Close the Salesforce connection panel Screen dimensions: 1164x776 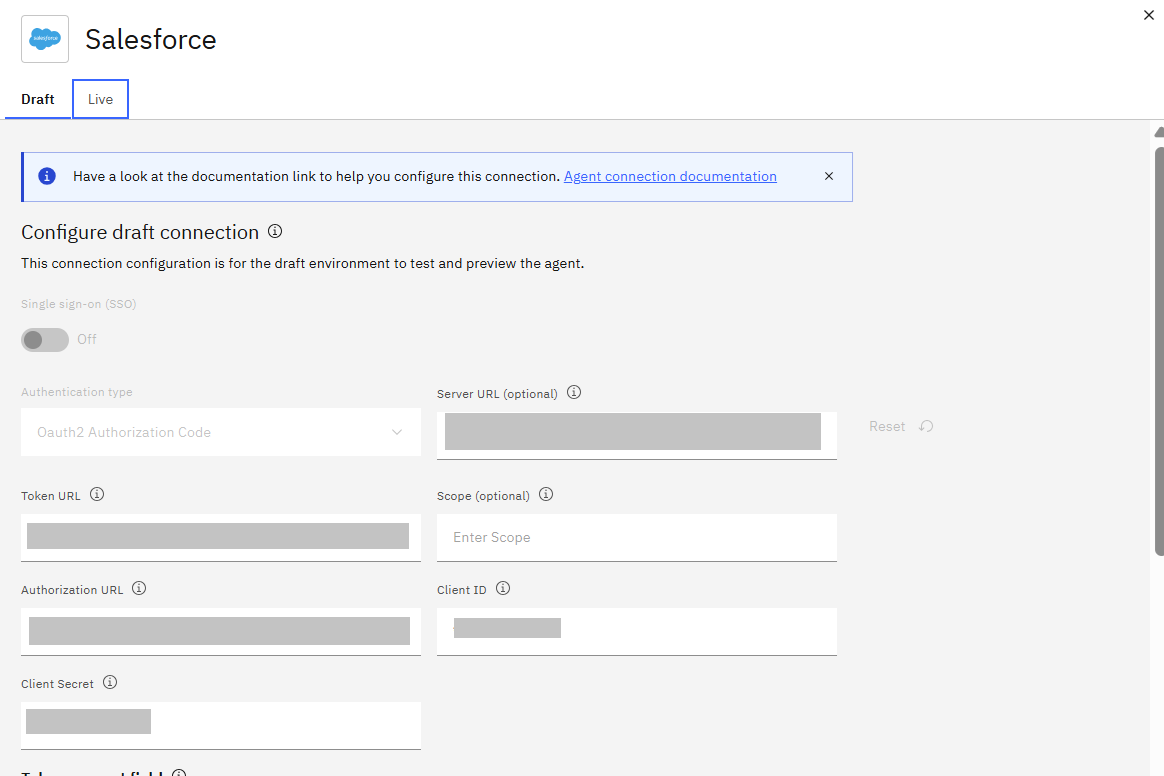click(1148, 15)
